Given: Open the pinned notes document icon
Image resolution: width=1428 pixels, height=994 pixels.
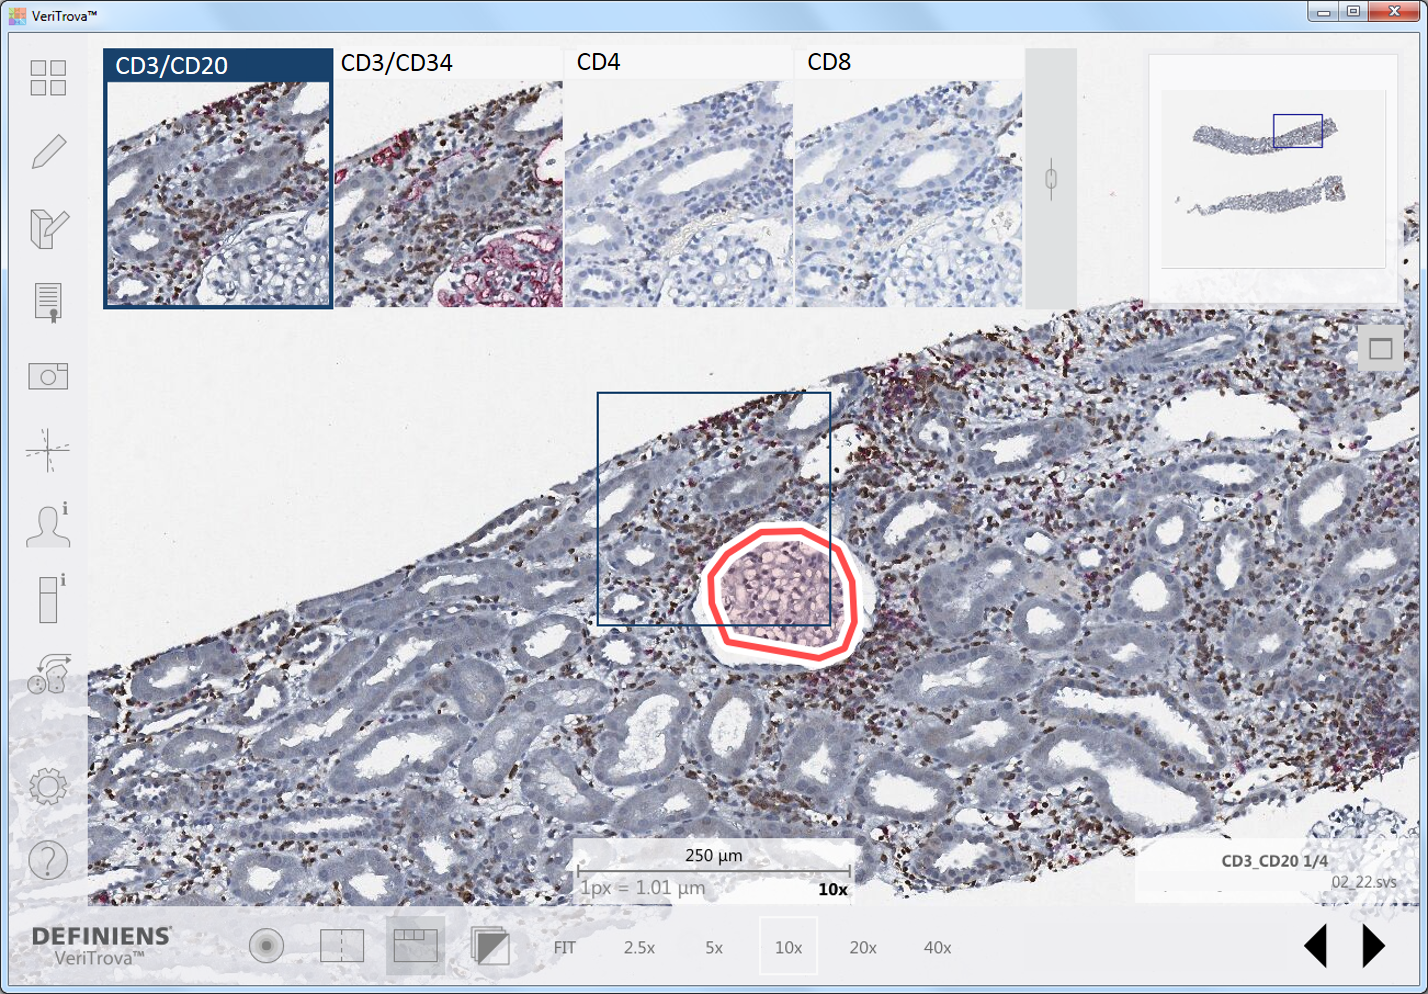Looking at the screenshot, I should tap(48, 302).
